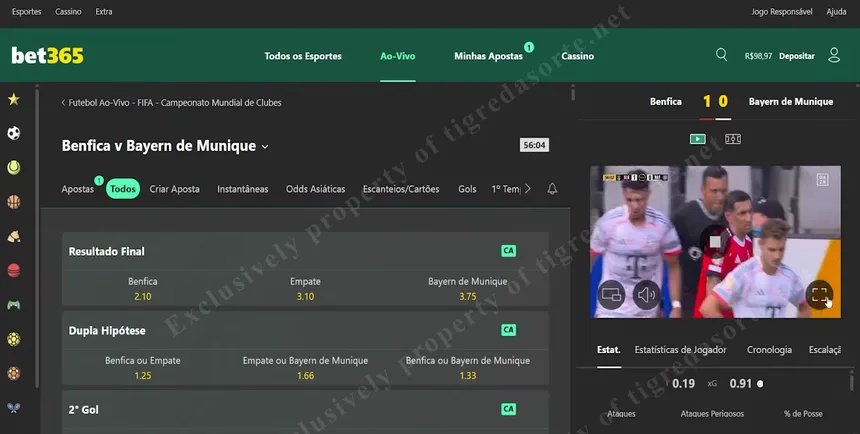This screenshot has height=434, width=860.
Task: Open Ajuda link
Action: pyautogui.click(x=836, y=12)
